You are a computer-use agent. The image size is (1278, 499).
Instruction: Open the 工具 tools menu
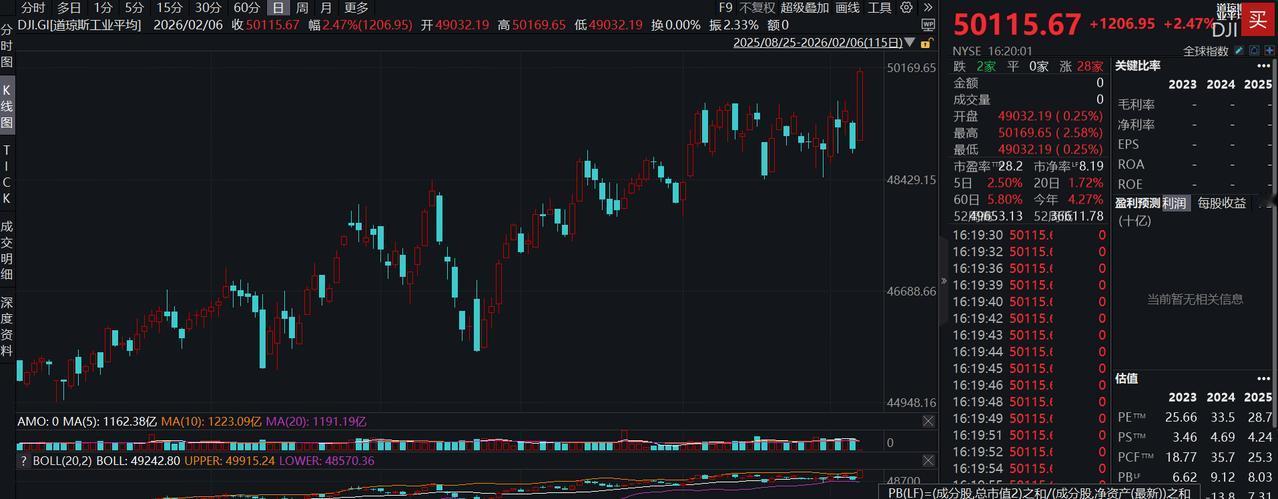(x=880, y=7)
